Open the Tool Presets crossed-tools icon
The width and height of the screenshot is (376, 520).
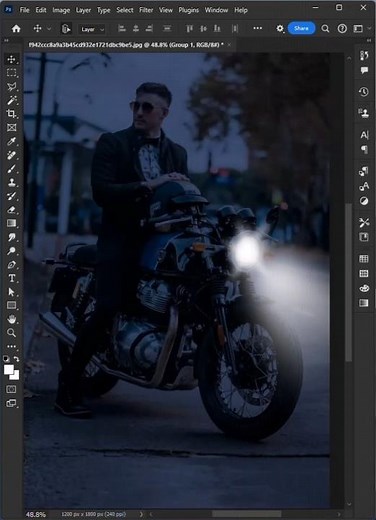pyautogui.click(x=364, y=222)
